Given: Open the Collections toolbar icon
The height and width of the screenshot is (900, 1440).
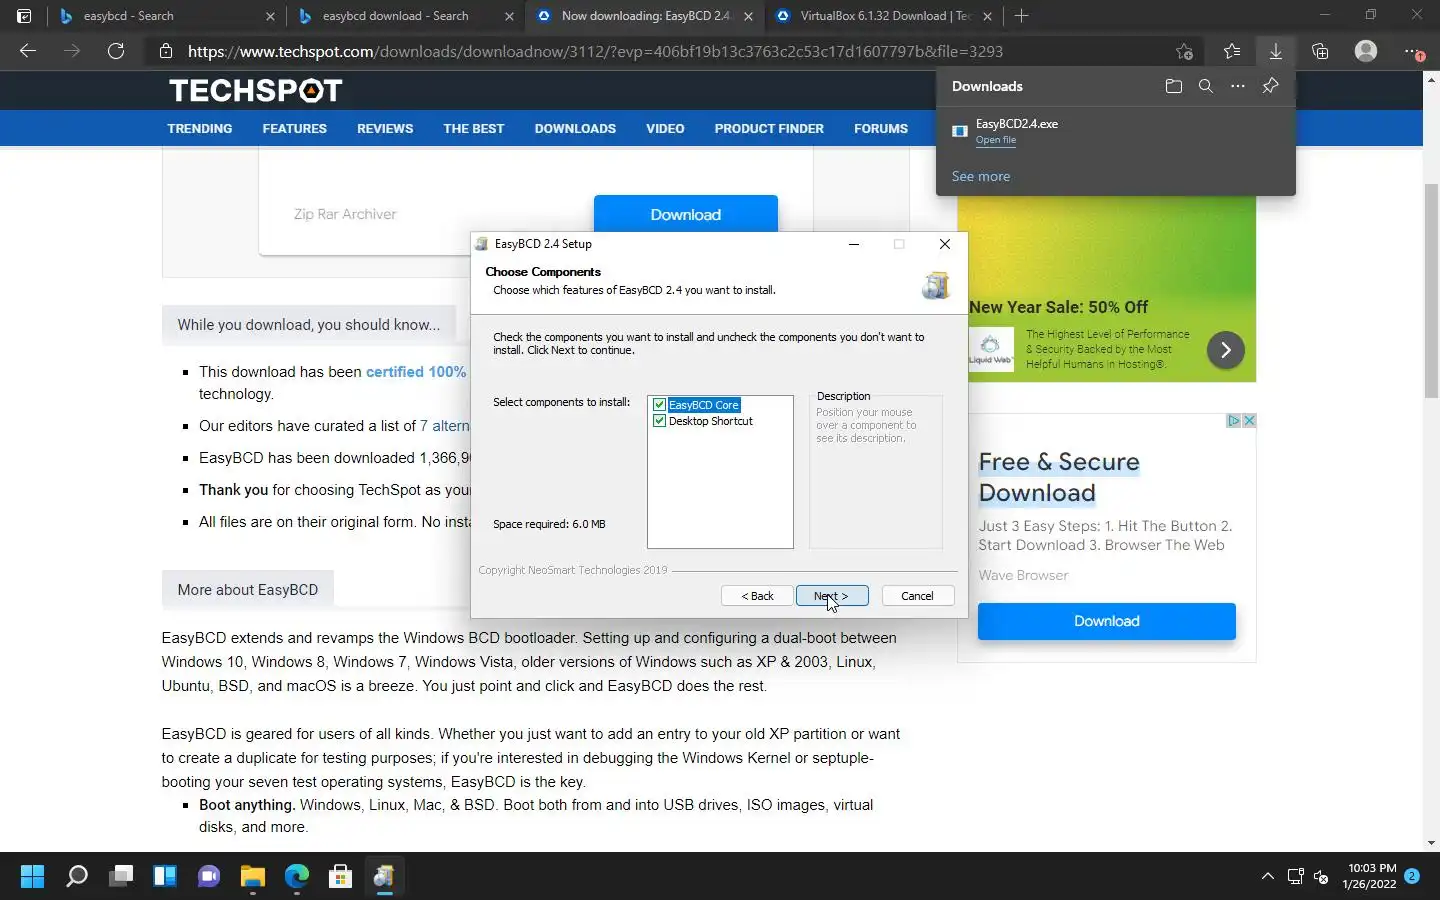Looking at the screenshot, I should click(x=1320, y=51).
